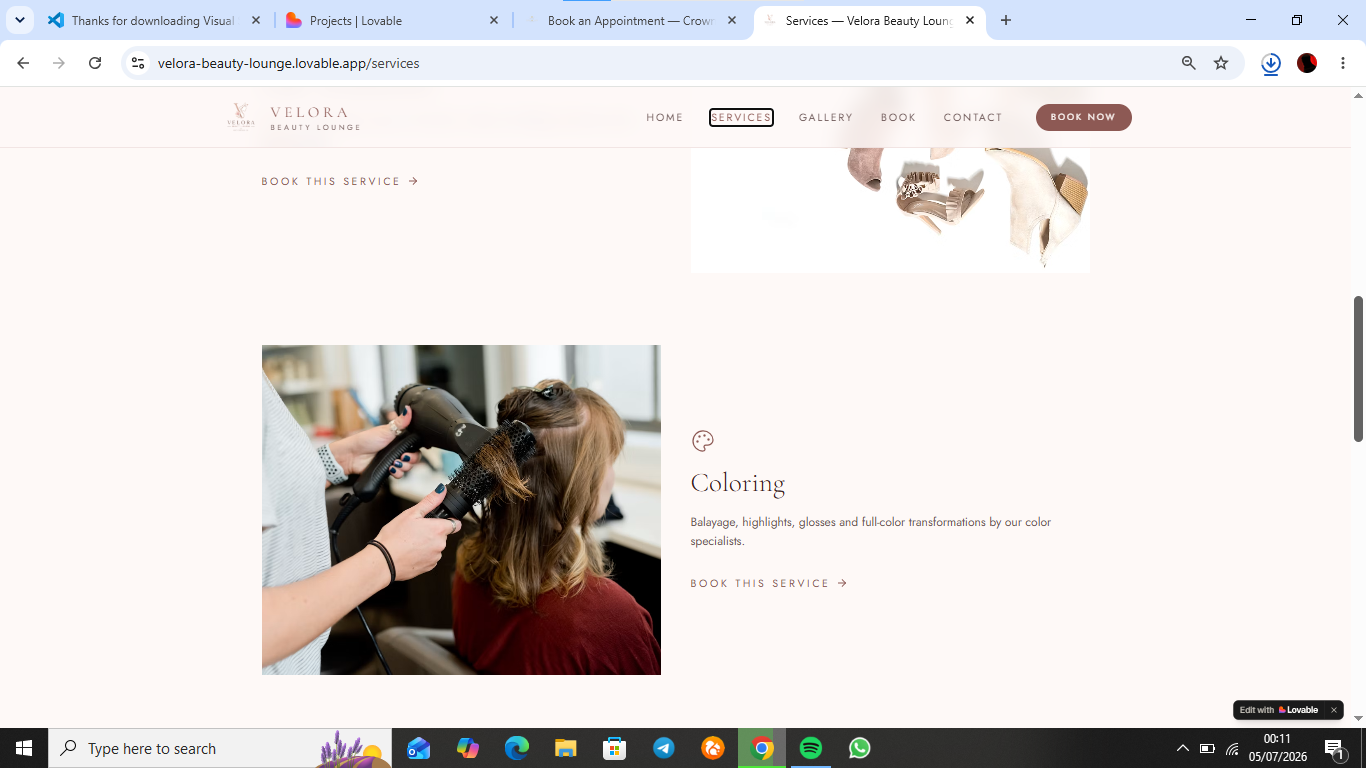Click the Edit with Lovable badge
Viewport: 1366px width, 768px height.
1280,710
